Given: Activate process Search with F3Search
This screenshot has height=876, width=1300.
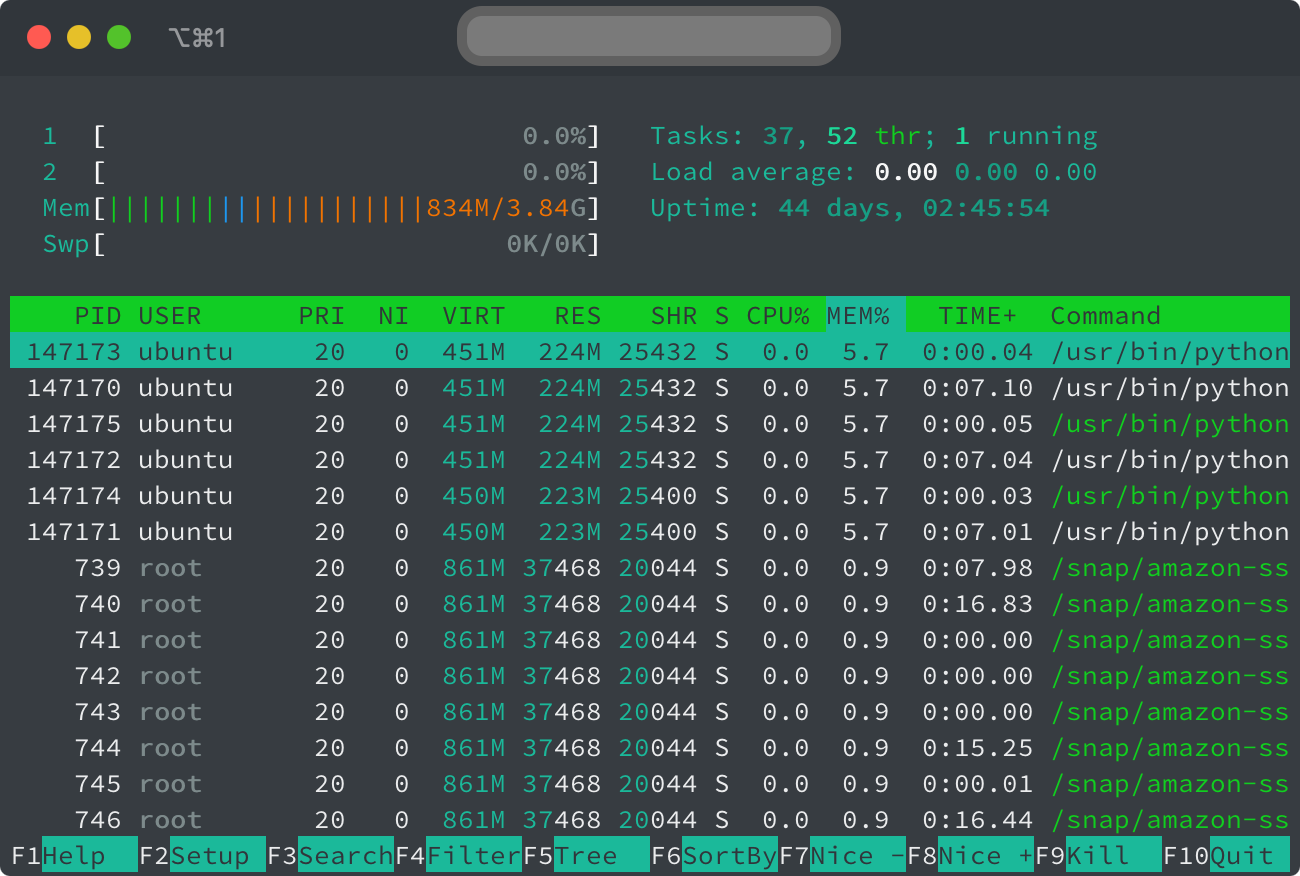Looking at the screenshot, I should click(x=330, y=855).
